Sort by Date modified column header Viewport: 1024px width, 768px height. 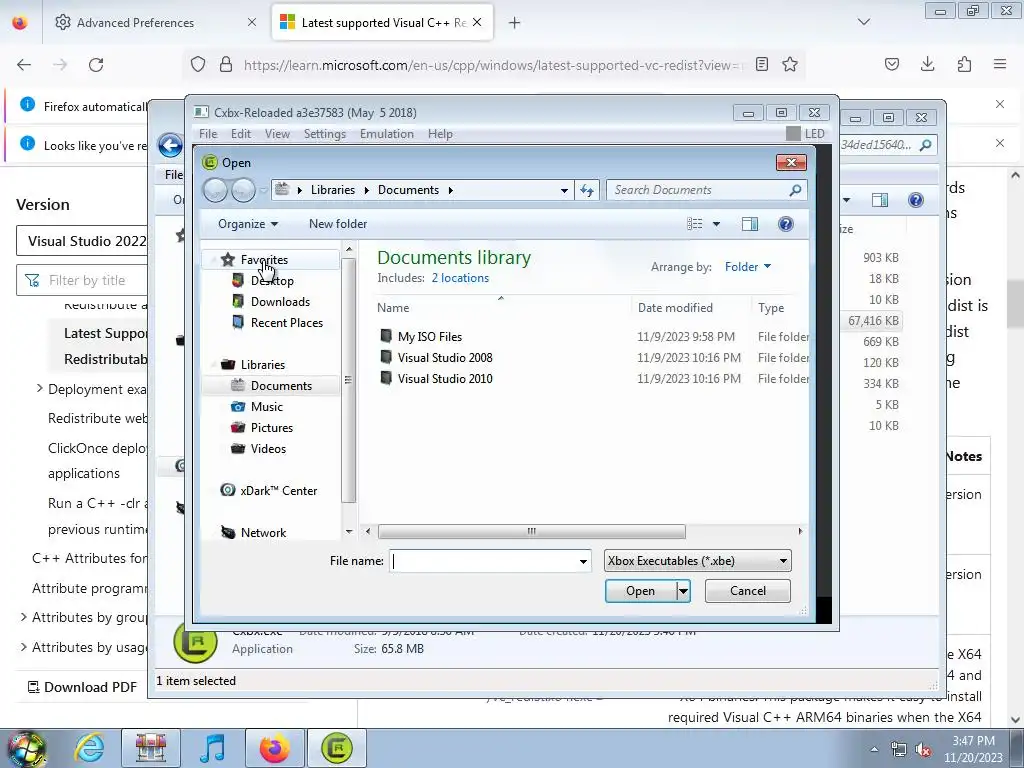[x=675, y=308]
